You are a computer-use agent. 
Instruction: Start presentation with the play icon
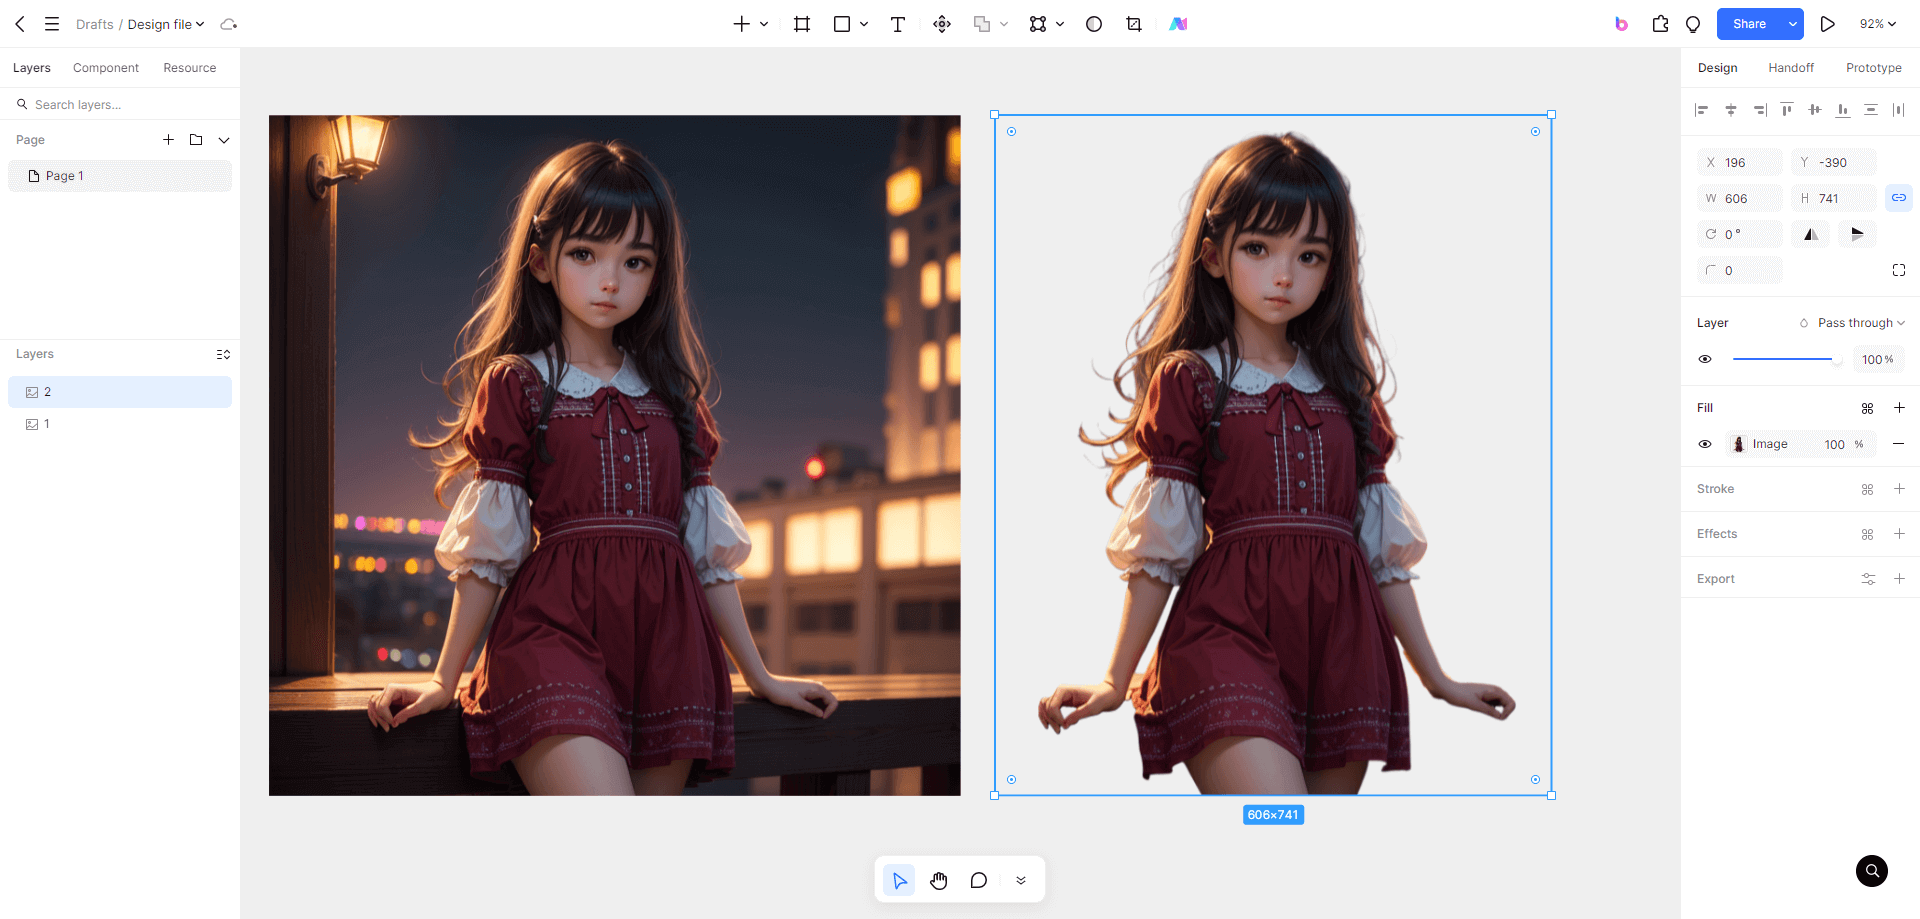1828,24
